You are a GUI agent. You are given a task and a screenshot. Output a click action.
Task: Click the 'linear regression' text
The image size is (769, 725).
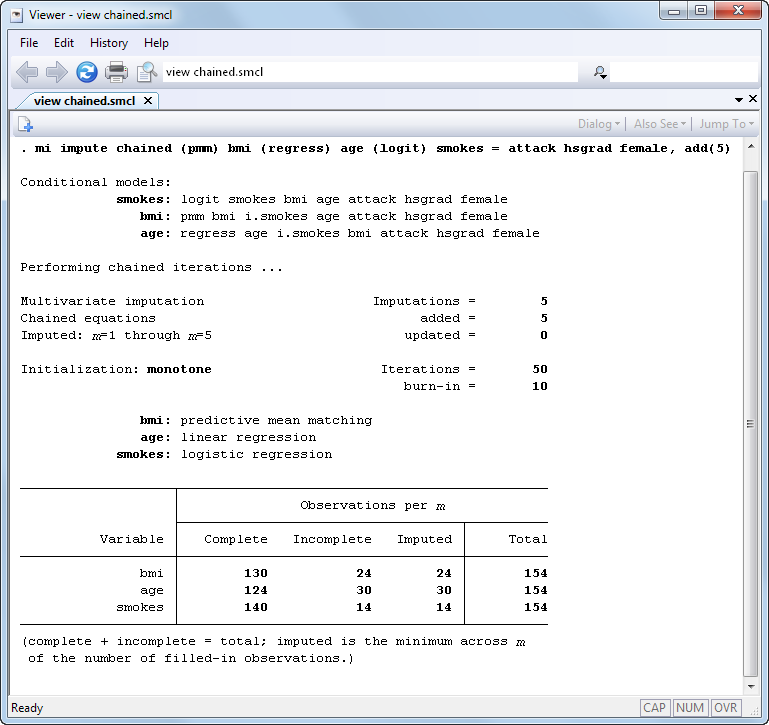[x=248, y=438]
